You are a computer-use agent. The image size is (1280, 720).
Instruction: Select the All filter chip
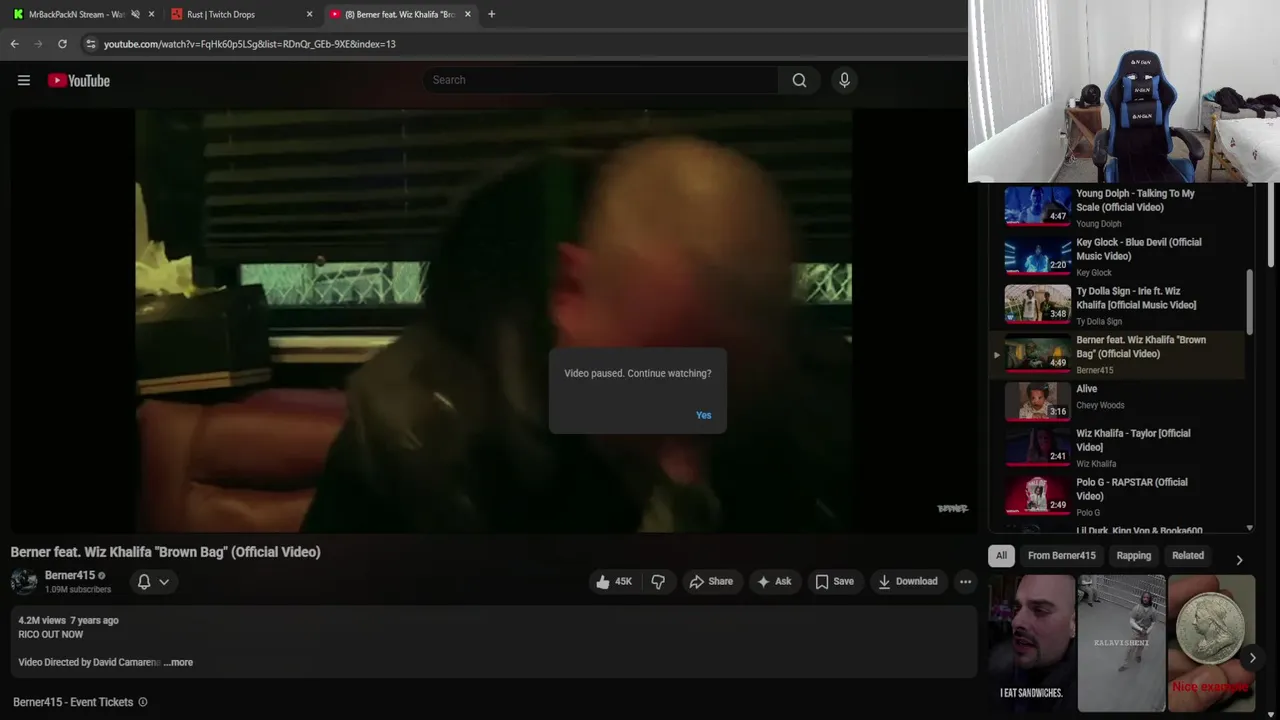pyautogui.click(x=1001, y=555)
